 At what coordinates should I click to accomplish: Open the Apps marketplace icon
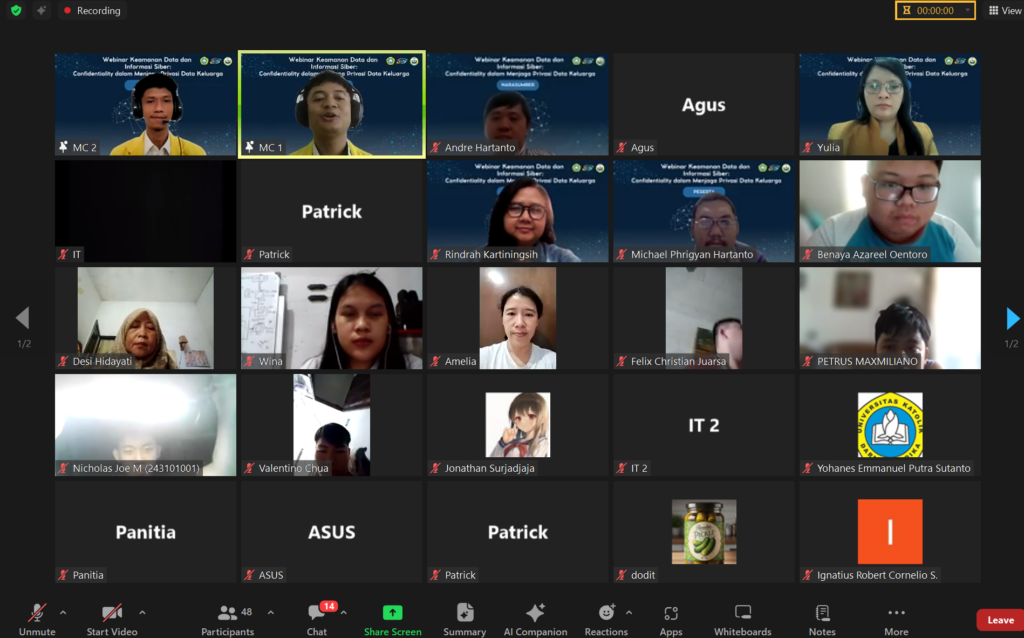(671, 613)
